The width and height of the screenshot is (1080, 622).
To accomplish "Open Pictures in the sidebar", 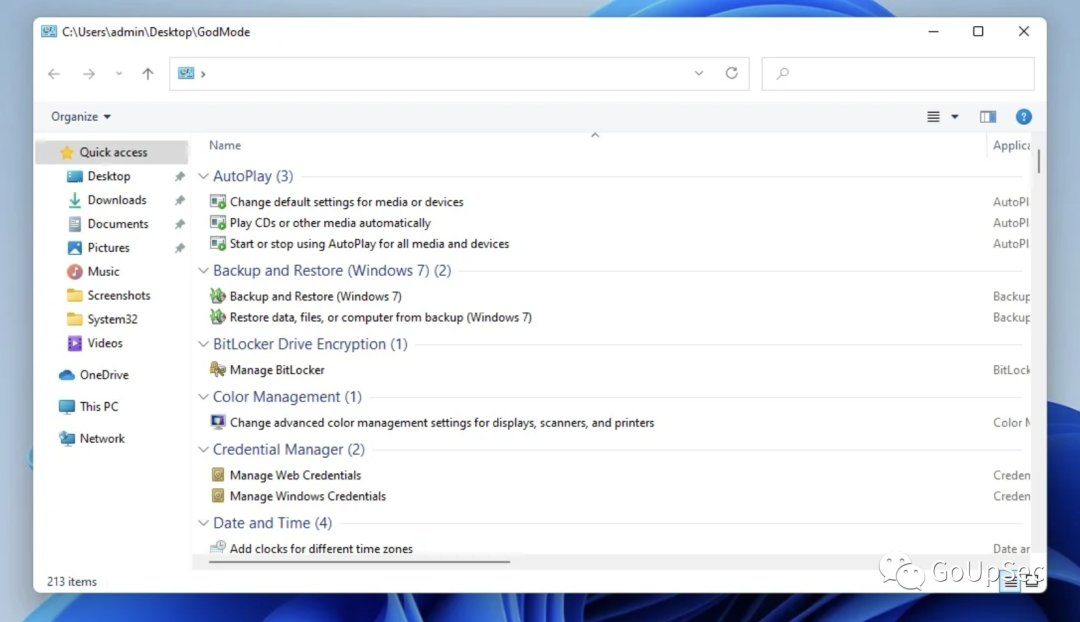I will pyautogui.click(x=108, y=247).
